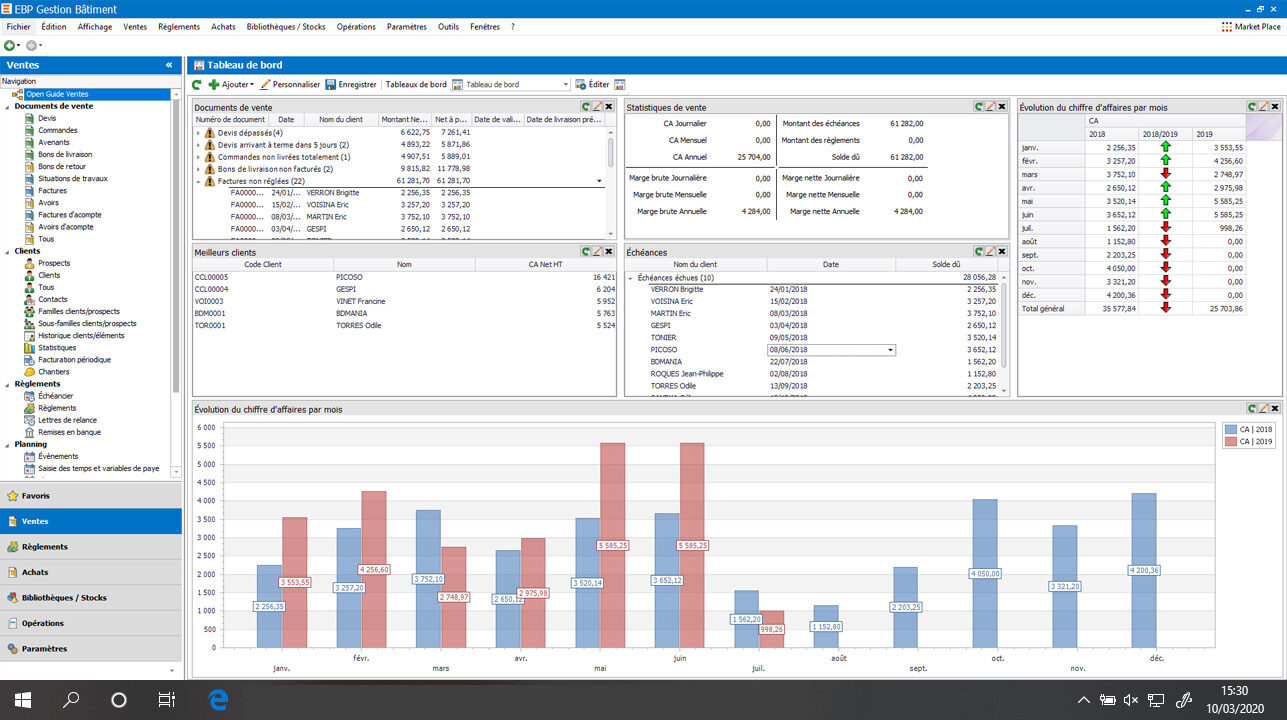Viewport: 1287px width, 720px height.
Task: Open the Market Place link
Action: [x=1251, y=27]
